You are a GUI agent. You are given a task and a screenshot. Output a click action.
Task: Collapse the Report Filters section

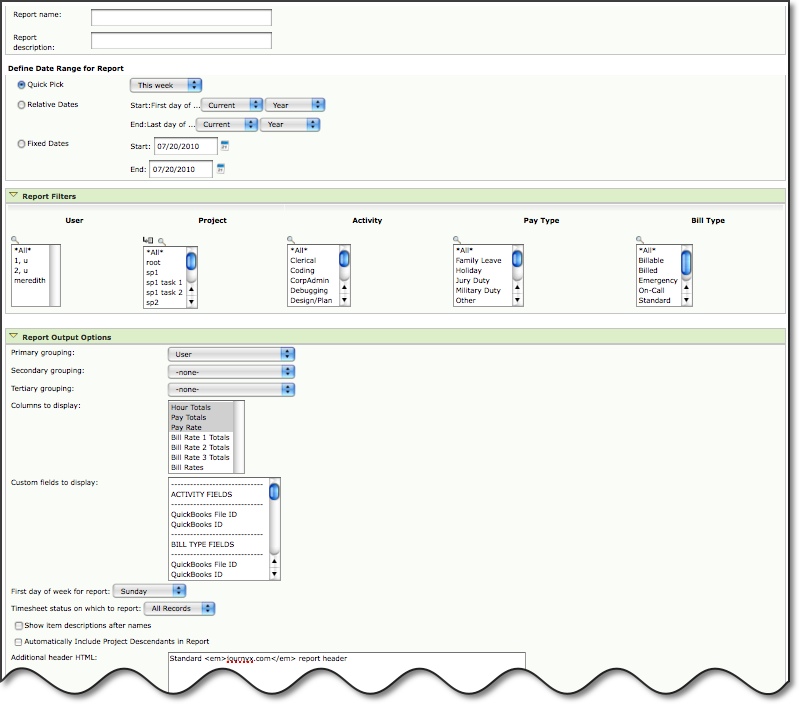[x=13, y=197]
